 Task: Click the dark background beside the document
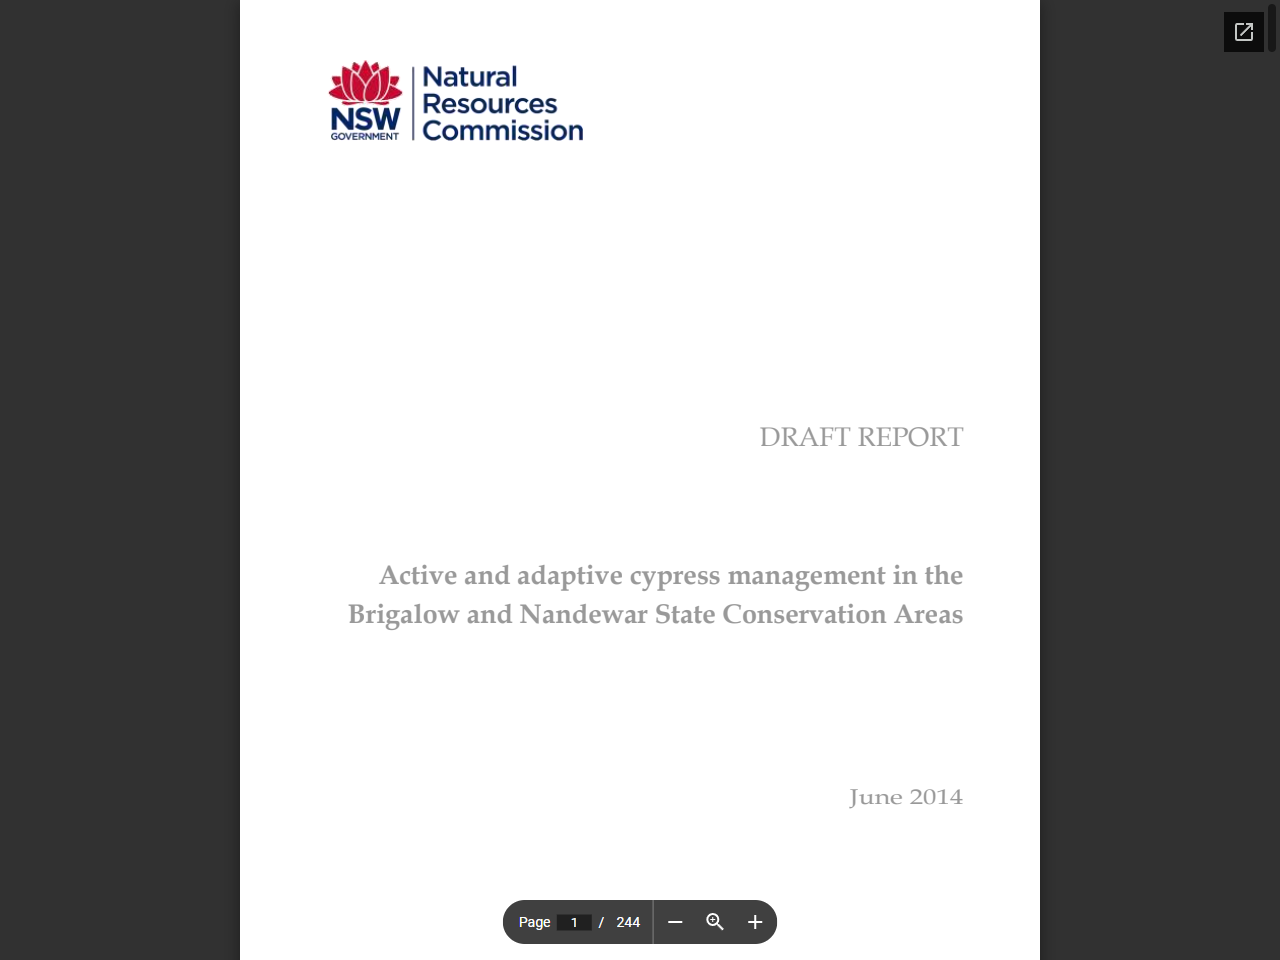[x=120, y=480]
